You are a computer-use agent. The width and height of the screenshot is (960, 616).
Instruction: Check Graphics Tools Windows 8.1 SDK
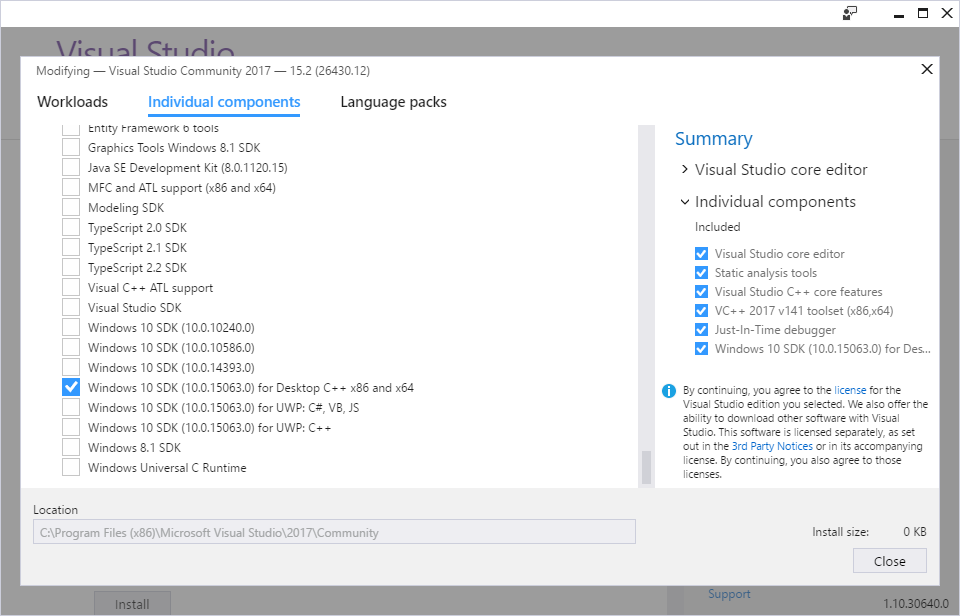tap(71, 148)
